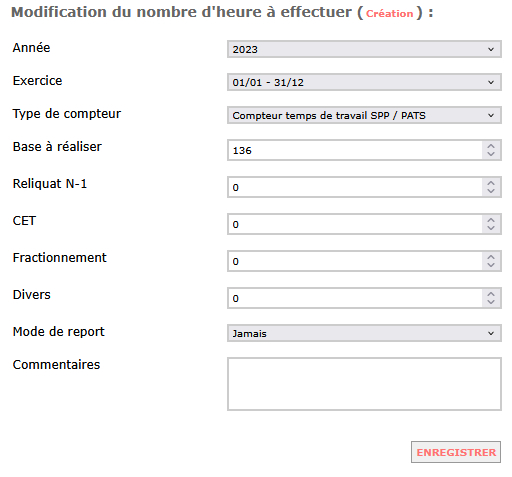Click into the Base à réaliser field
This screenshot has width=512, height=477.
click(x=355, y=150)
